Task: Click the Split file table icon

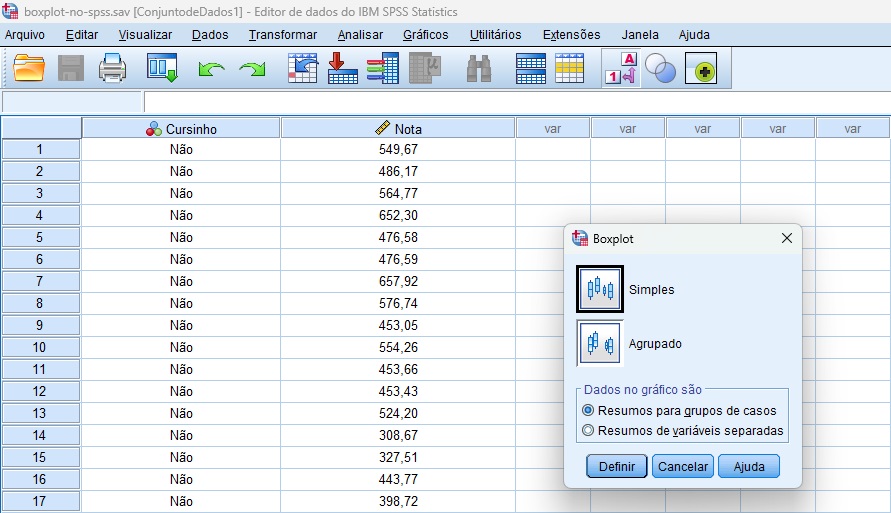Action: coord(531,69)
